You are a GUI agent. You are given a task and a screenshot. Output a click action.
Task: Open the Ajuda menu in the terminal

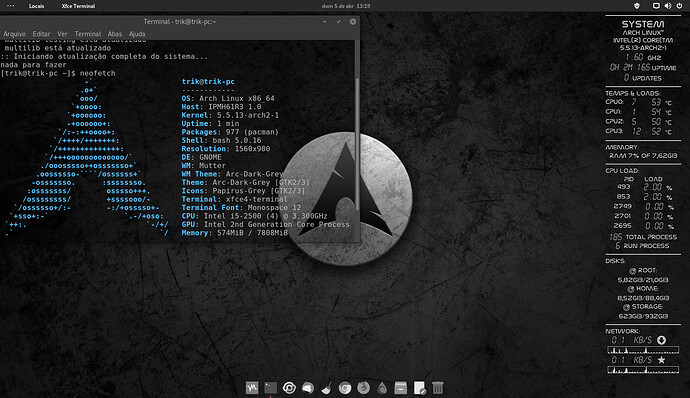click(x=137, y=34)
